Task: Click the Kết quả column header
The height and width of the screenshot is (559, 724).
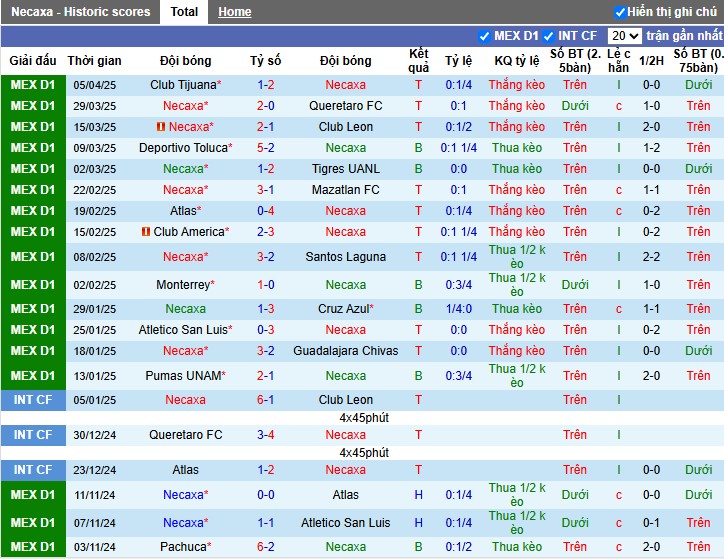Action: click(x=418, y=60)
